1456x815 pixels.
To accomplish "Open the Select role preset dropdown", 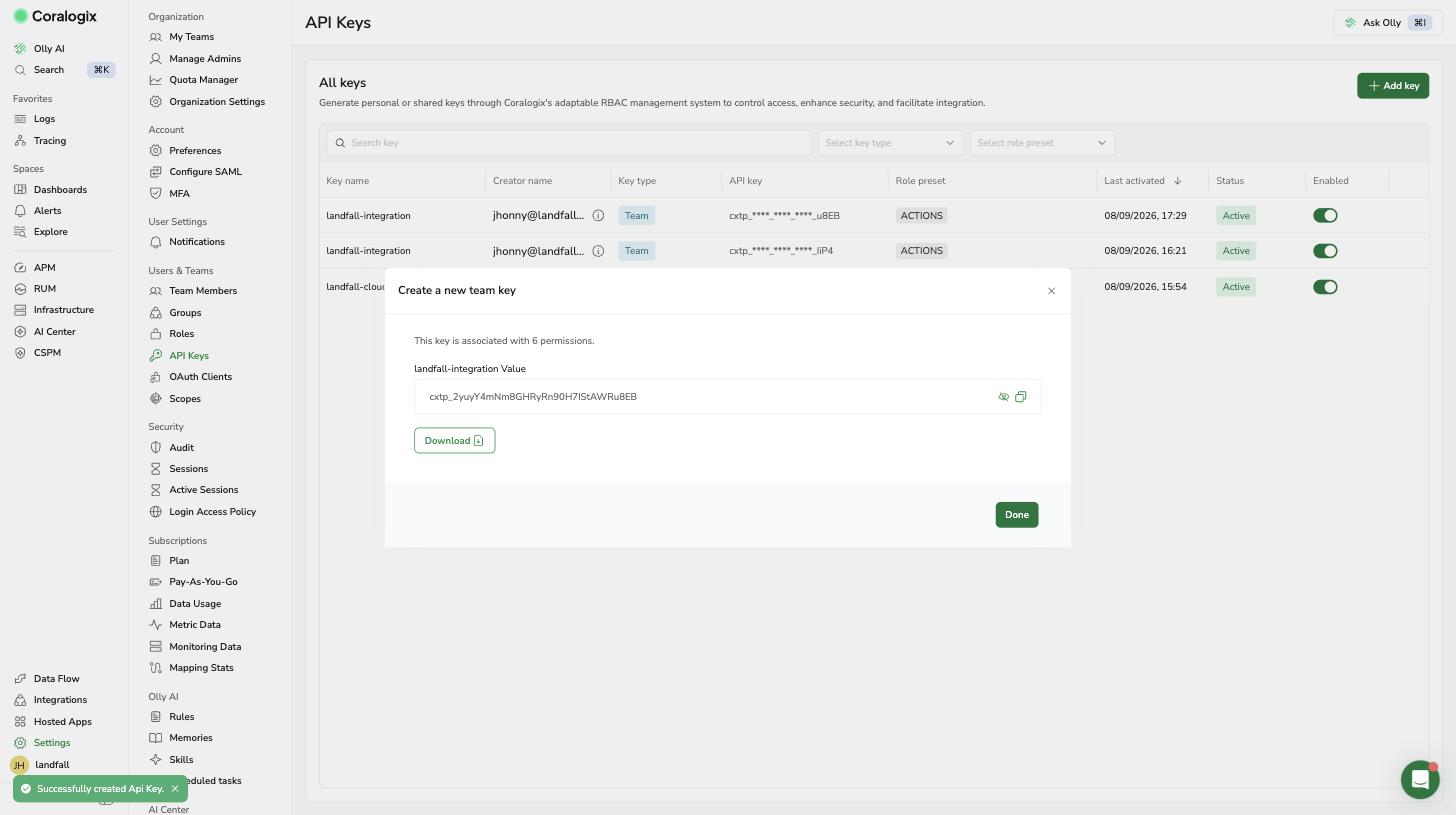I will [x=1042, y=143].
